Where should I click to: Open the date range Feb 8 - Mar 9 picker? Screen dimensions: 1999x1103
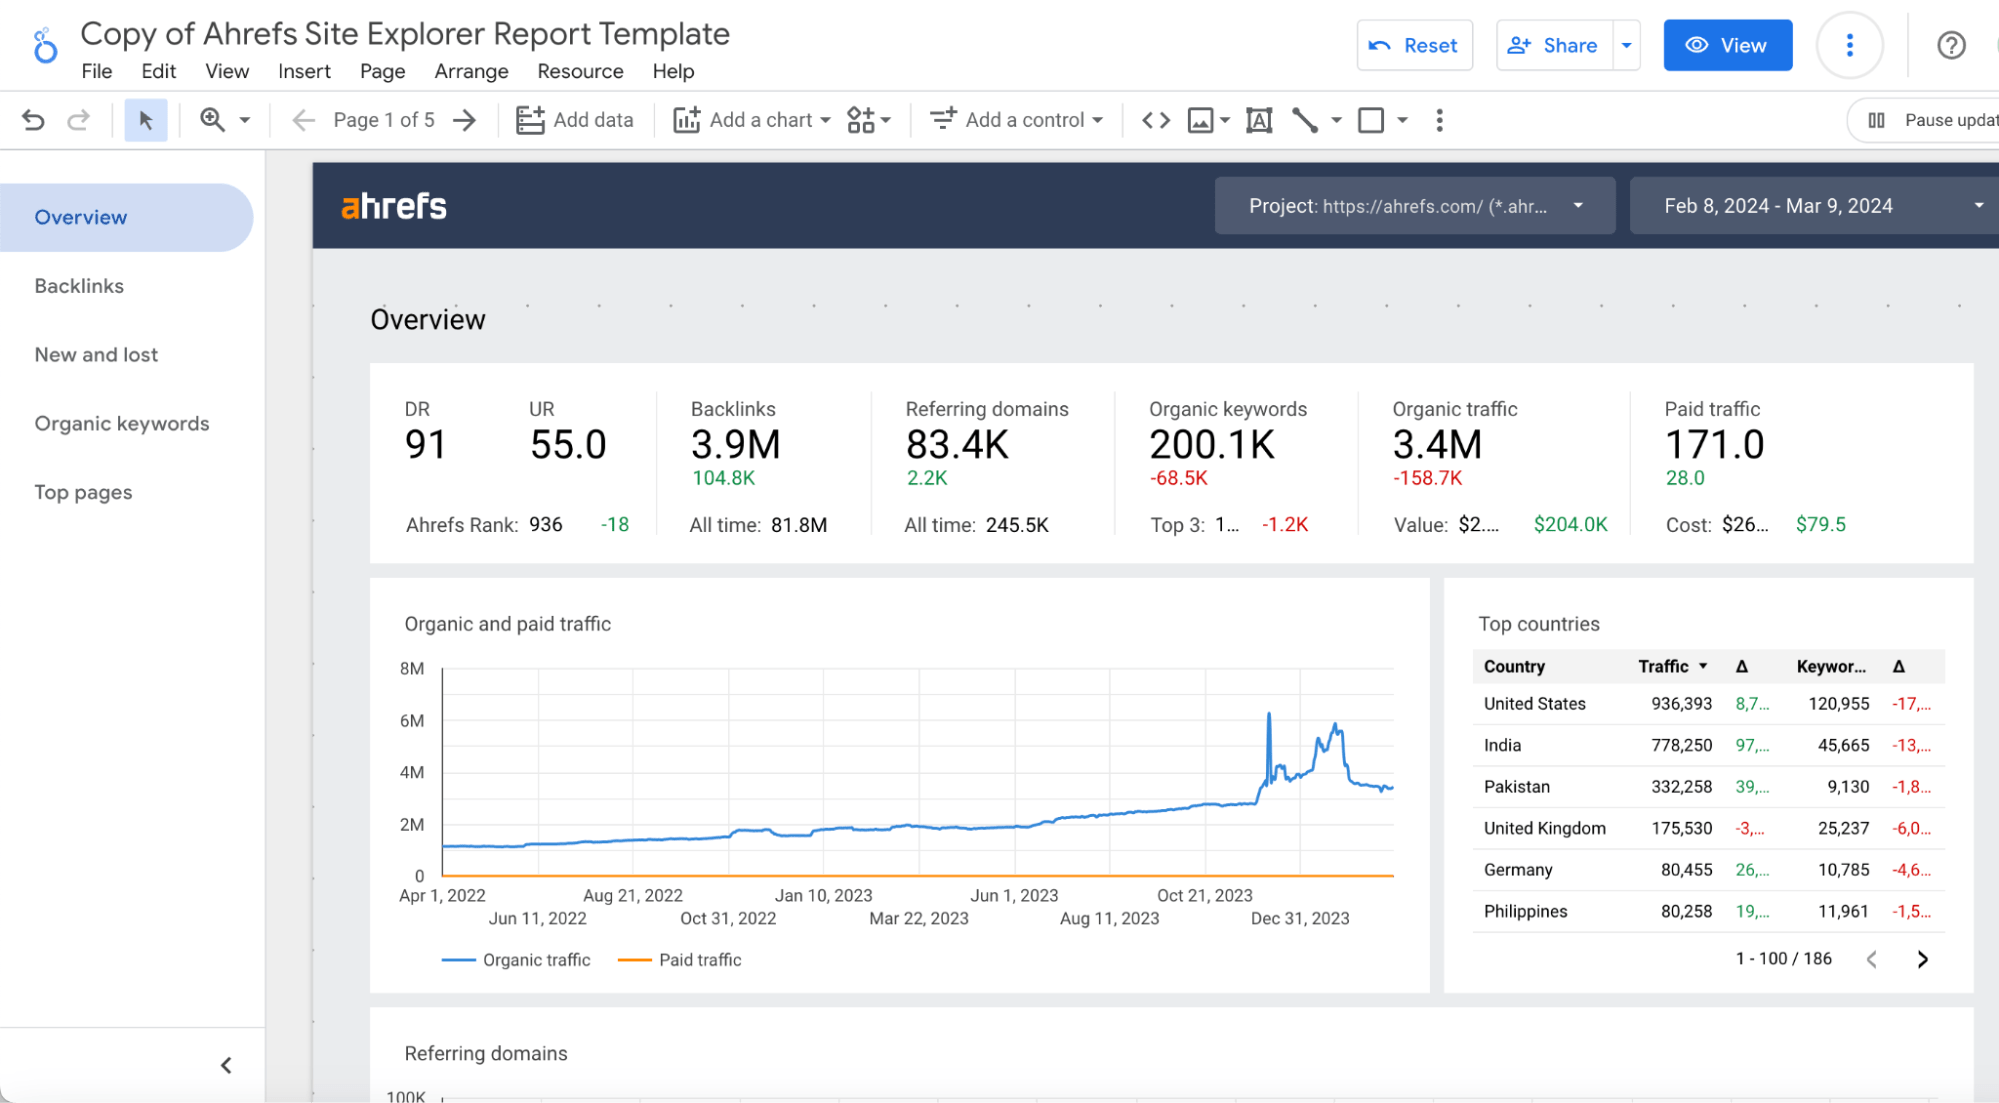(1810, 205)
